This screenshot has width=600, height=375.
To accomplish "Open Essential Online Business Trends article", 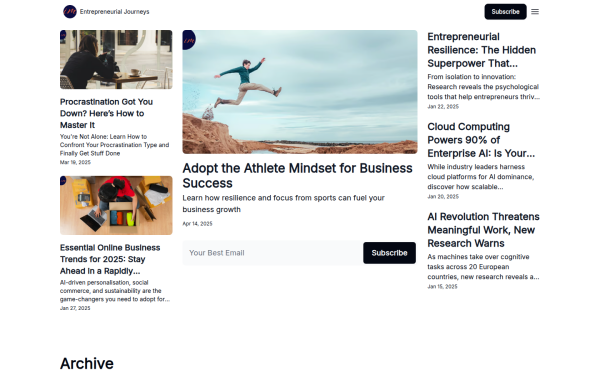I will coord(110,259).
